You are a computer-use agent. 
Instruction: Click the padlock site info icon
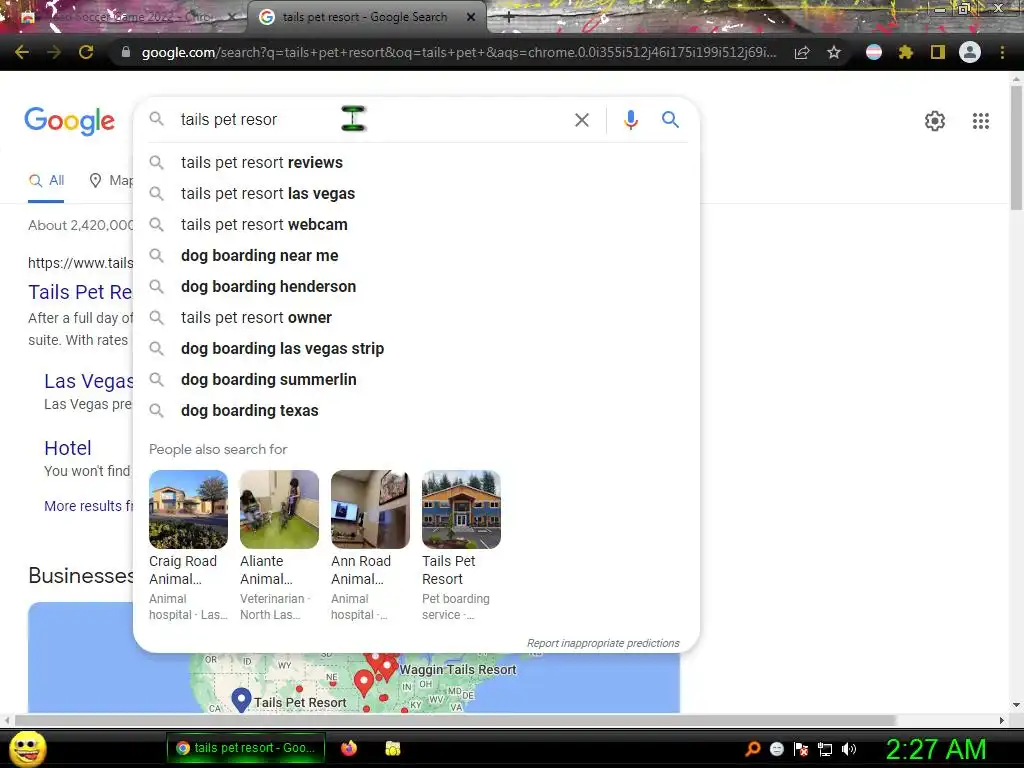[126, 52]
